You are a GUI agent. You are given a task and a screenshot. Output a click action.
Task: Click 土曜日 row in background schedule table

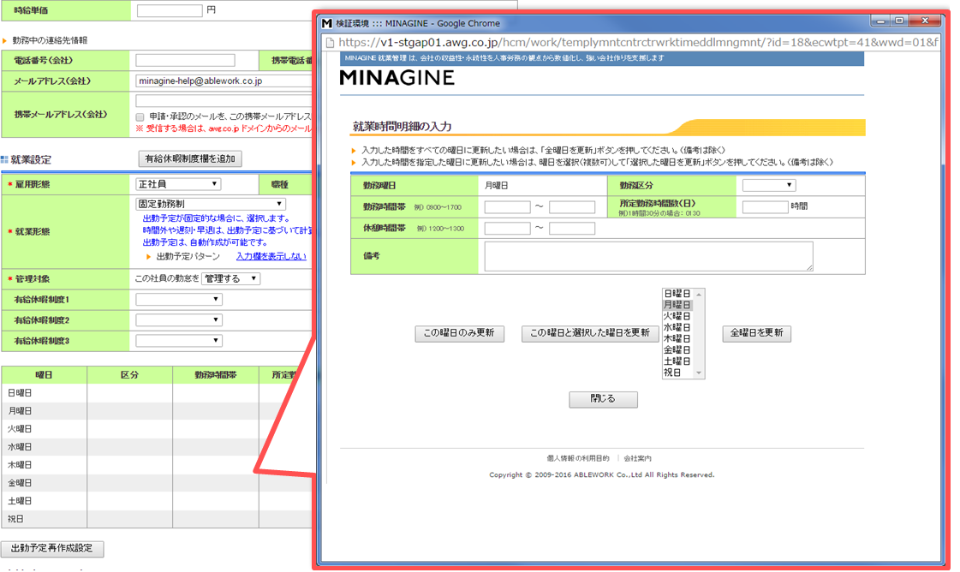(x=157, y=501)
